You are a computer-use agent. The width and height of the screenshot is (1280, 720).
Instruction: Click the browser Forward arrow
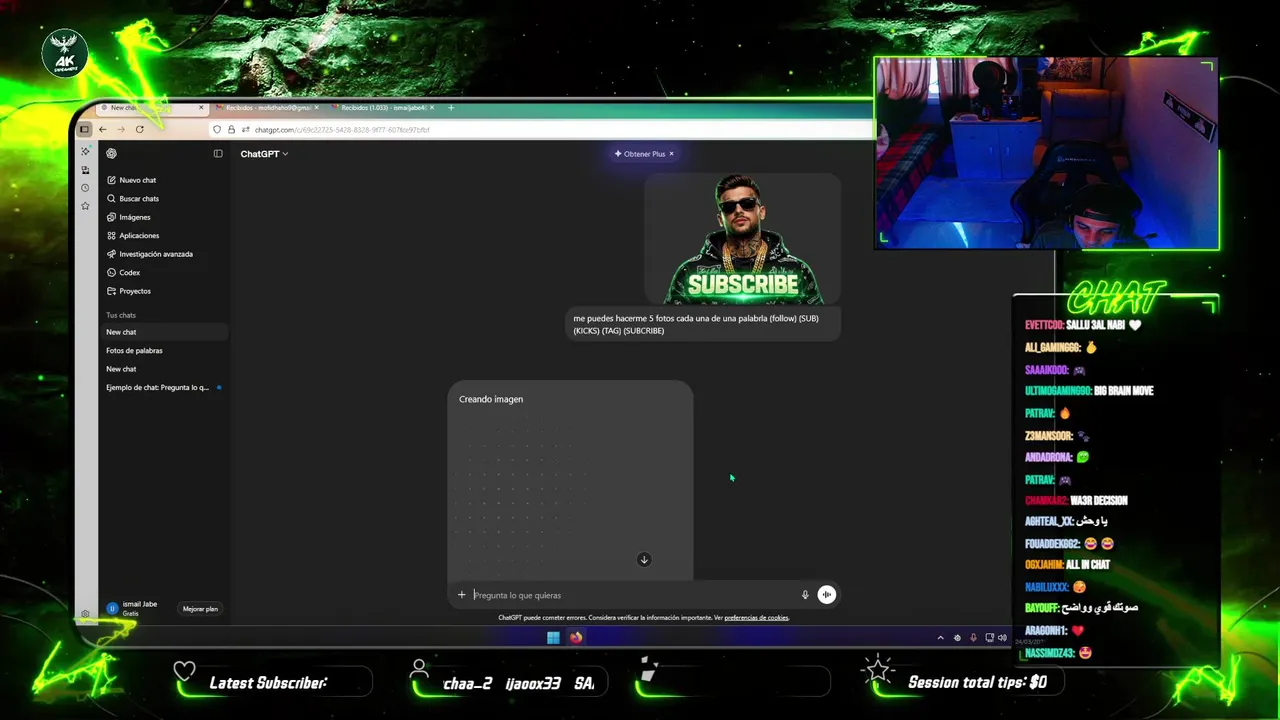[x=121, y=129]
